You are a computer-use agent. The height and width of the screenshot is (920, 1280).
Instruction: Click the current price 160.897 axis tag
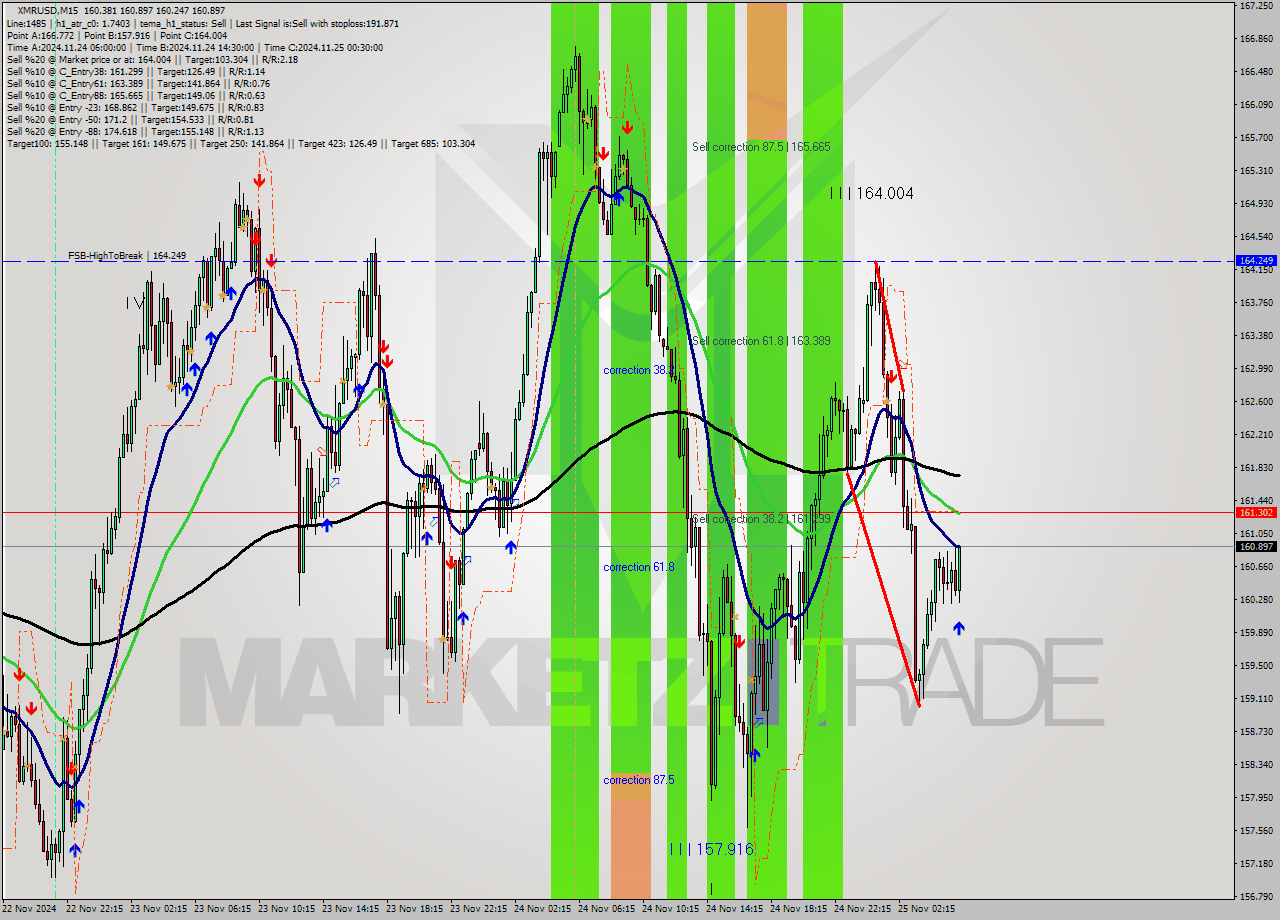(x=1256, y=546)
